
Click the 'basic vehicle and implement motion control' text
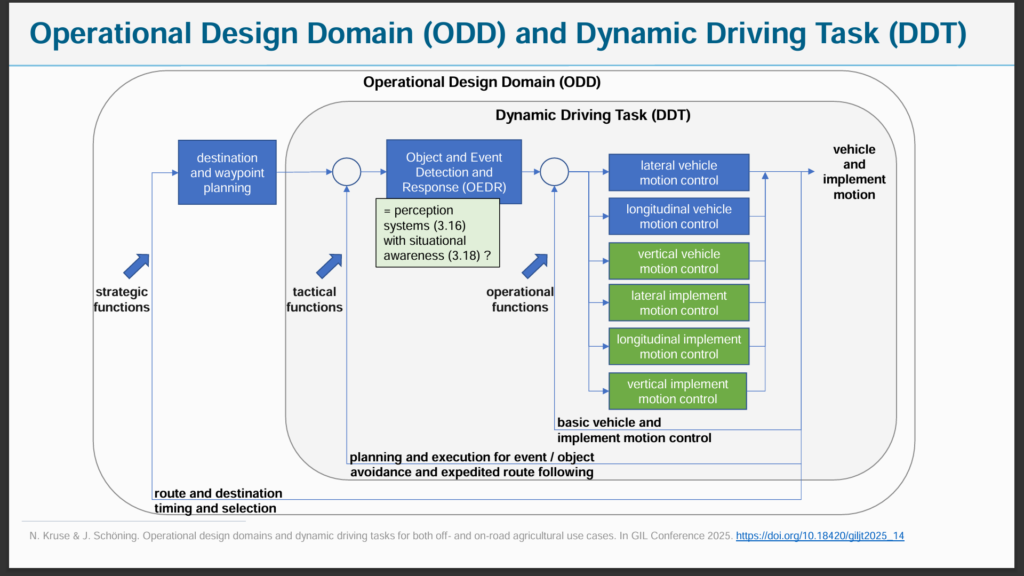coord(634,430)
